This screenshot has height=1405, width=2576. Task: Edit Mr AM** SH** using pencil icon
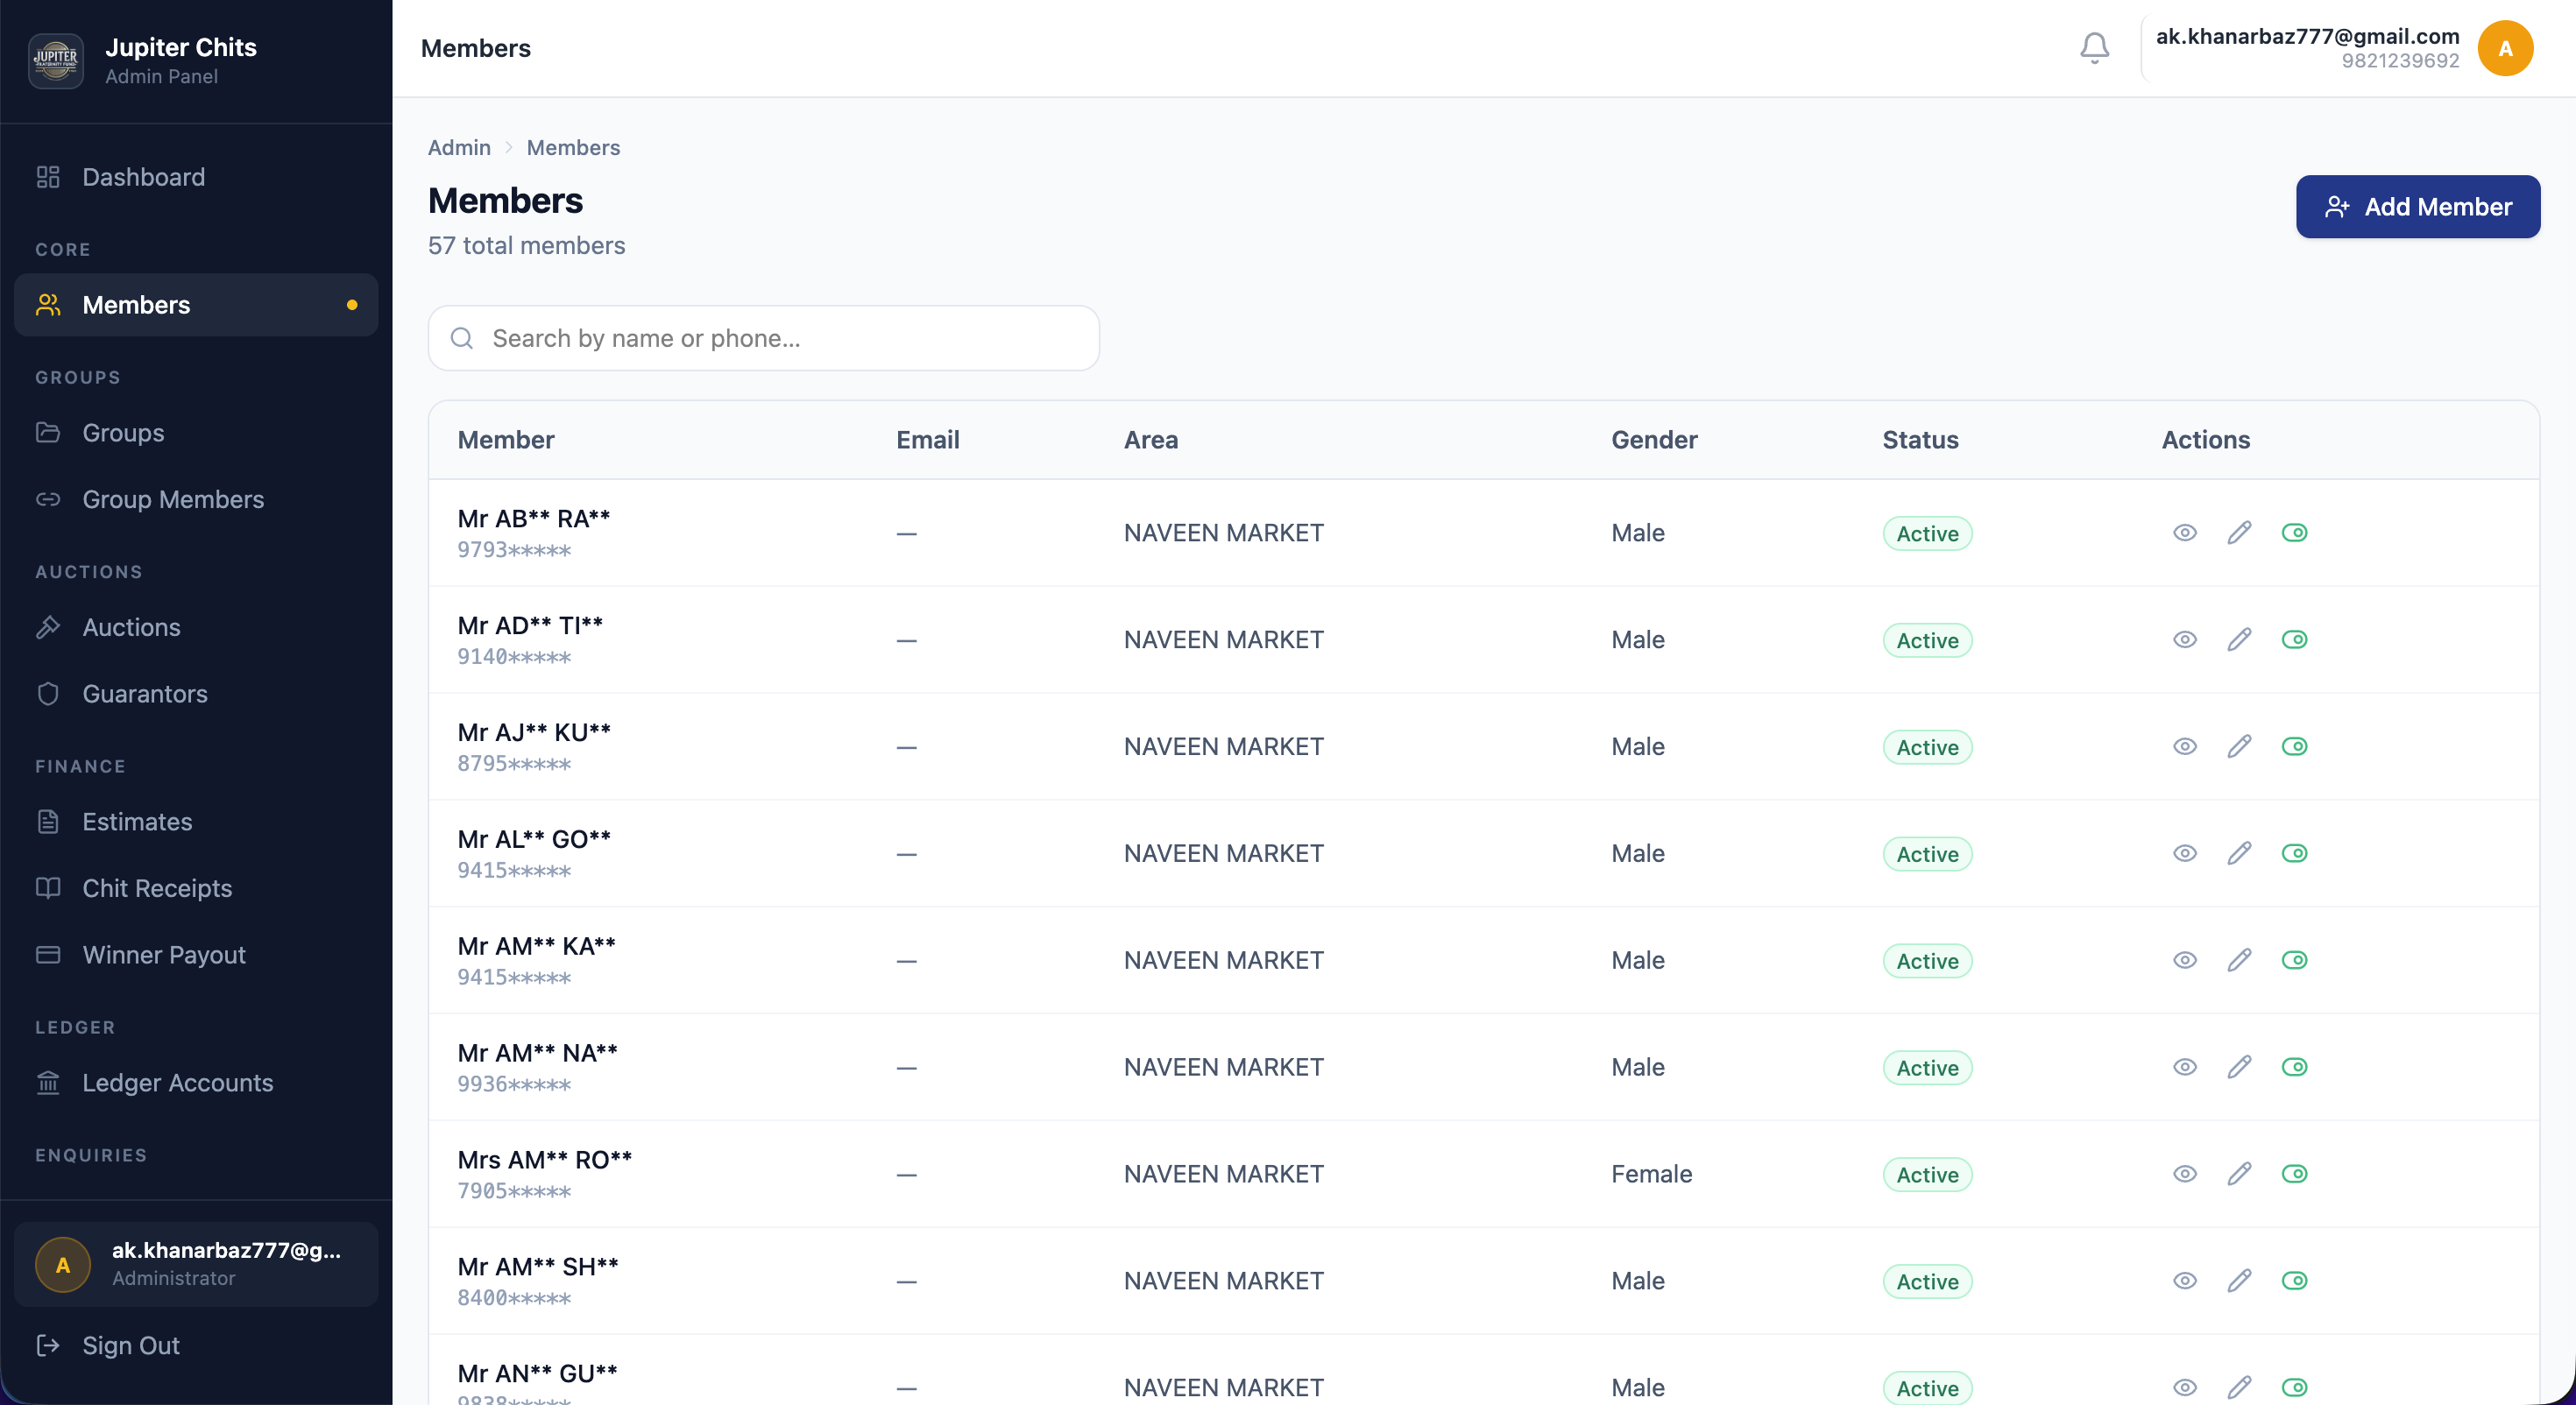click(2239, 1281)
